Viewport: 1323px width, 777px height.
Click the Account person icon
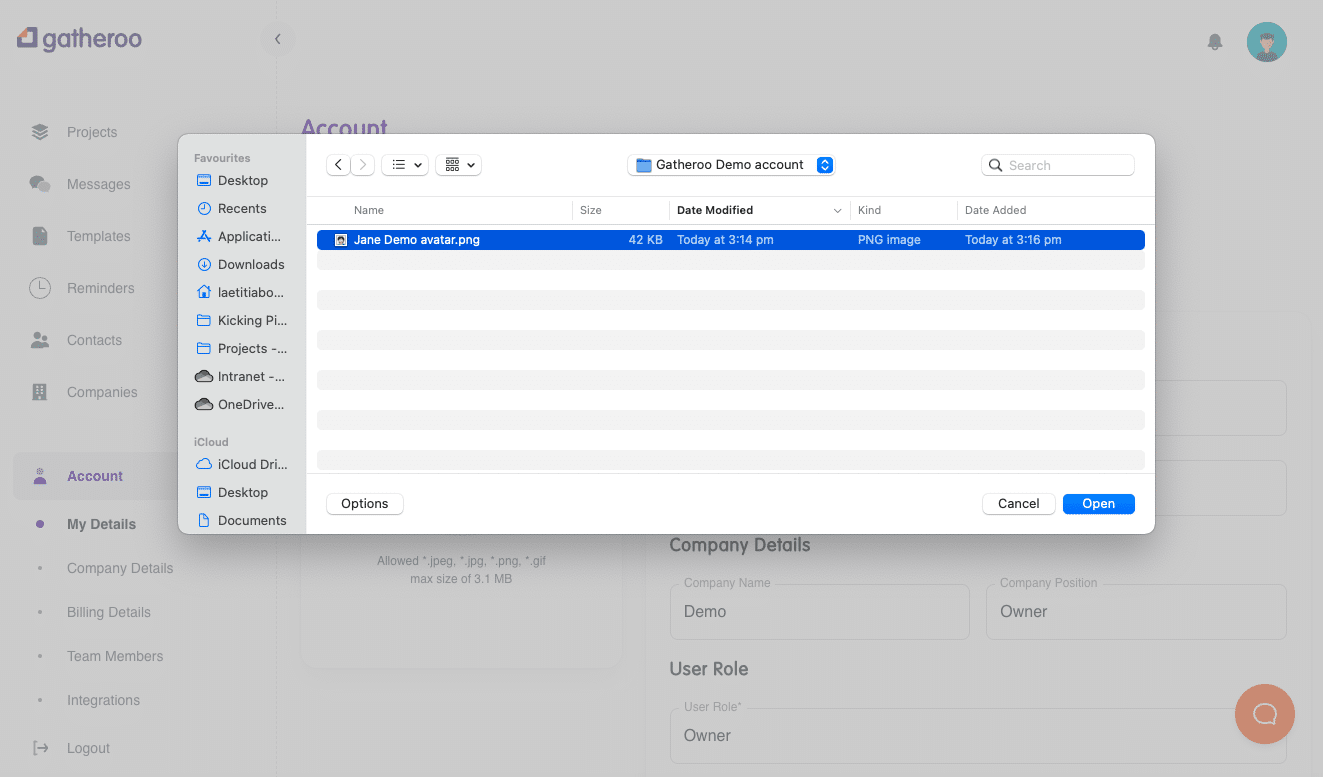40,476
